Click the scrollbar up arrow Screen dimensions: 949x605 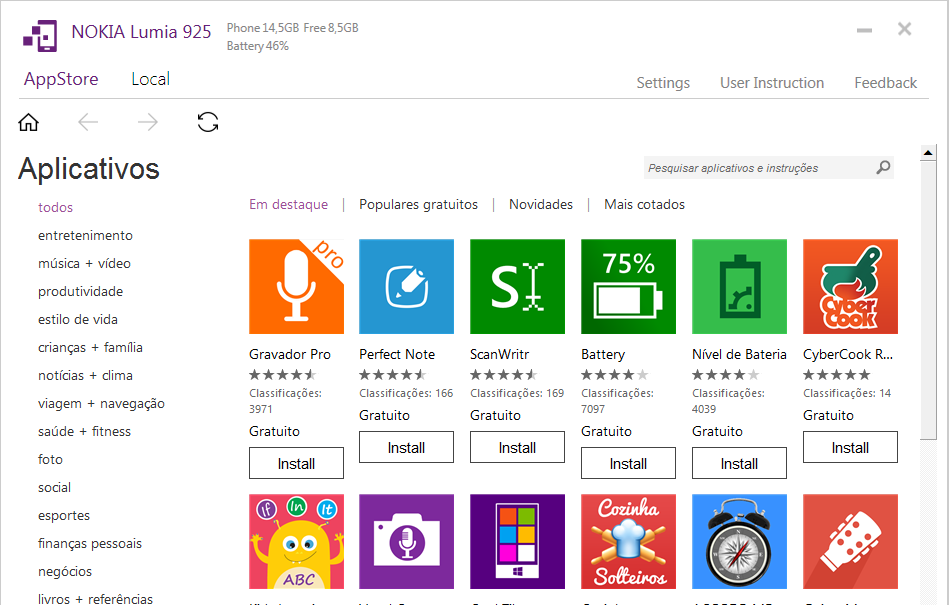(x=928, y=152)
